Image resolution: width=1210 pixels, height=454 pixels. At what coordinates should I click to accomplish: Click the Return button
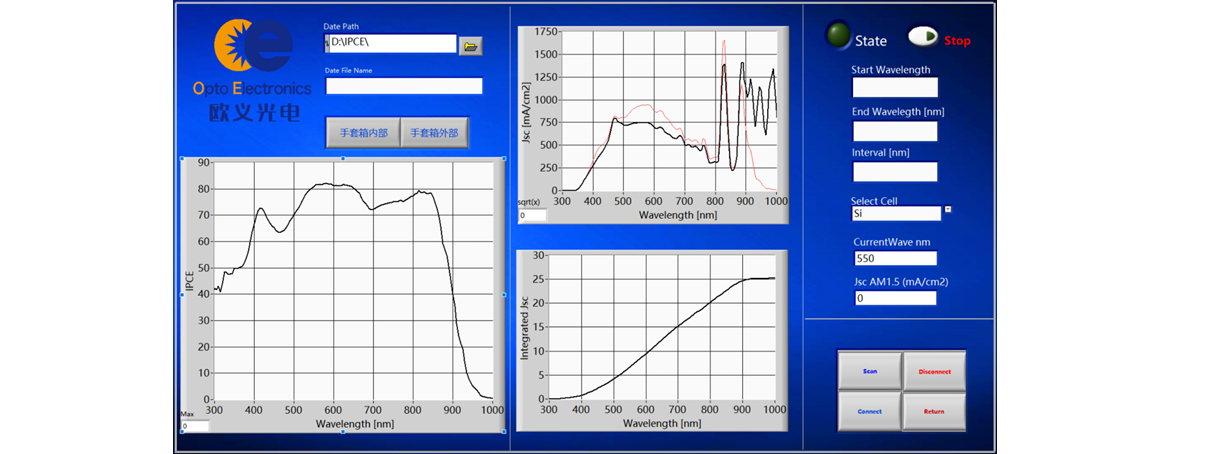(934, 411)
